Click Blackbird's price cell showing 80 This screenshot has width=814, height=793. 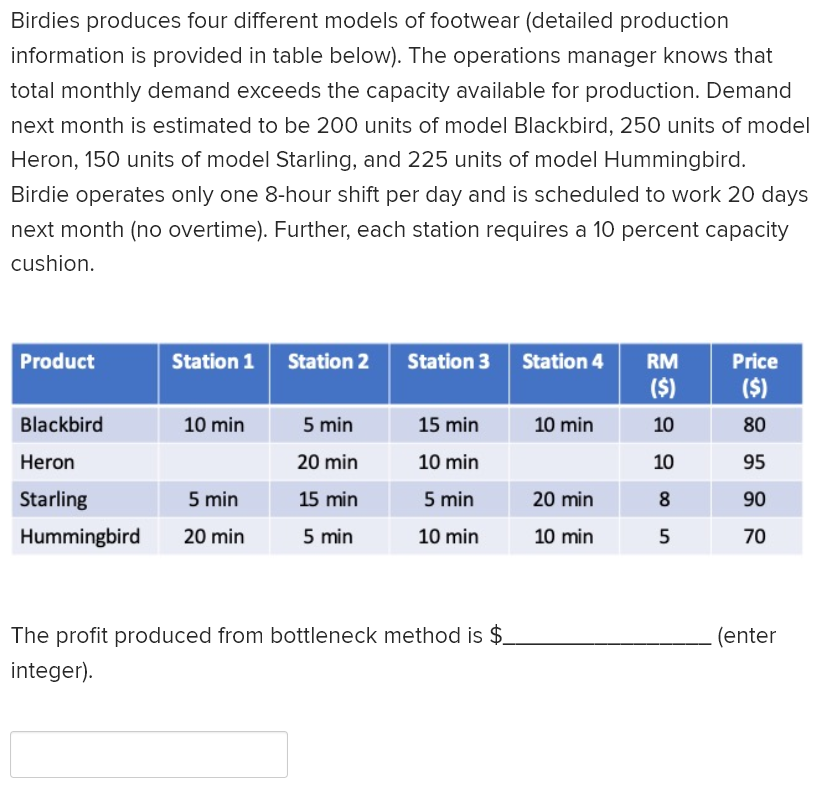(x=755, y=425)
